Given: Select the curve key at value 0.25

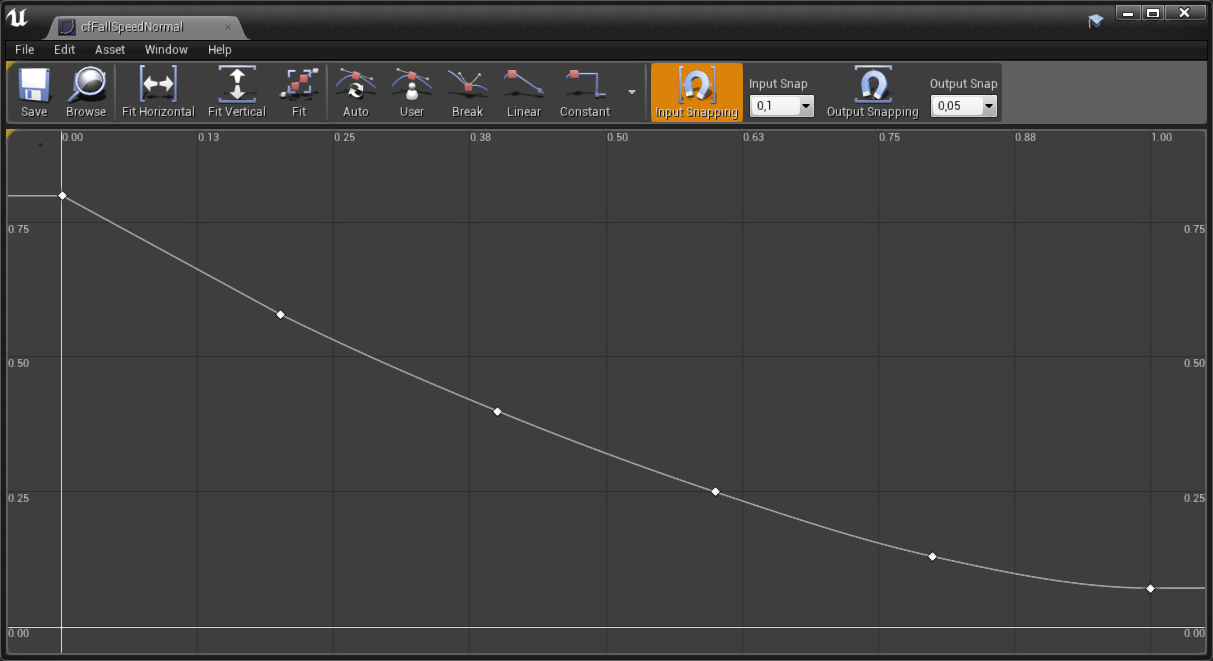Looking at the screenshot, I should [715, 491].
